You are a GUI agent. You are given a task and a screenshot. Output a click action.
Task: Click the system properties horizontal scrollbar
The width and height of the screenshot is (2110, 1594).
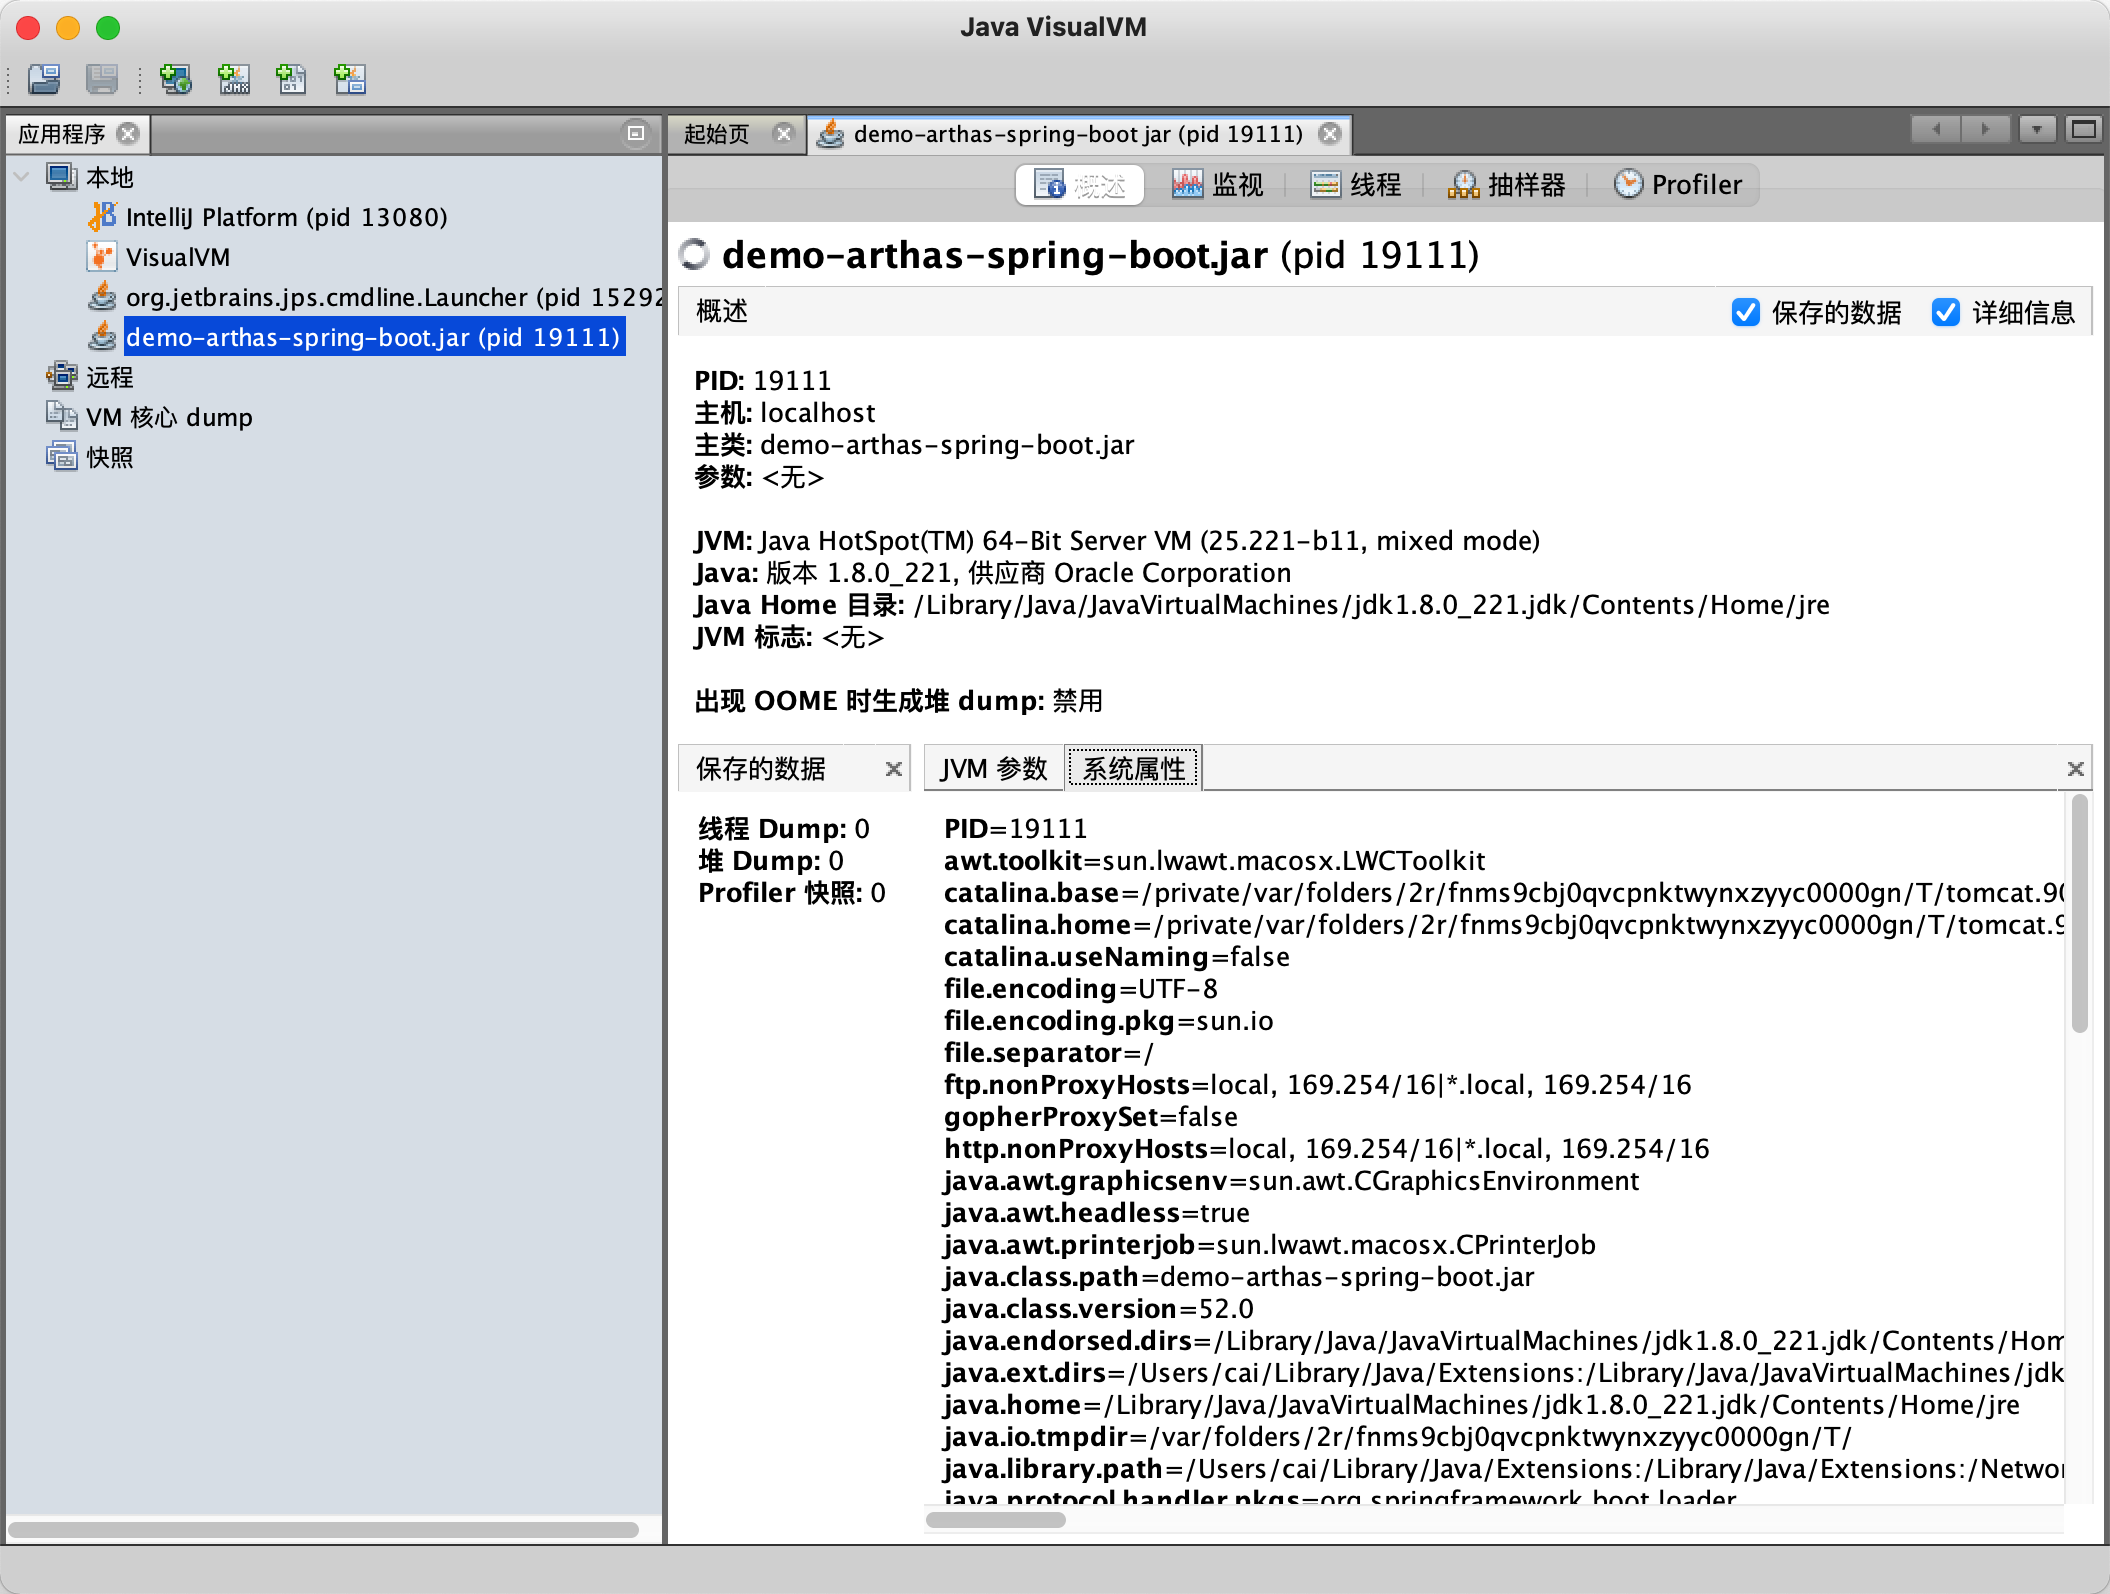click(995, 1520)
